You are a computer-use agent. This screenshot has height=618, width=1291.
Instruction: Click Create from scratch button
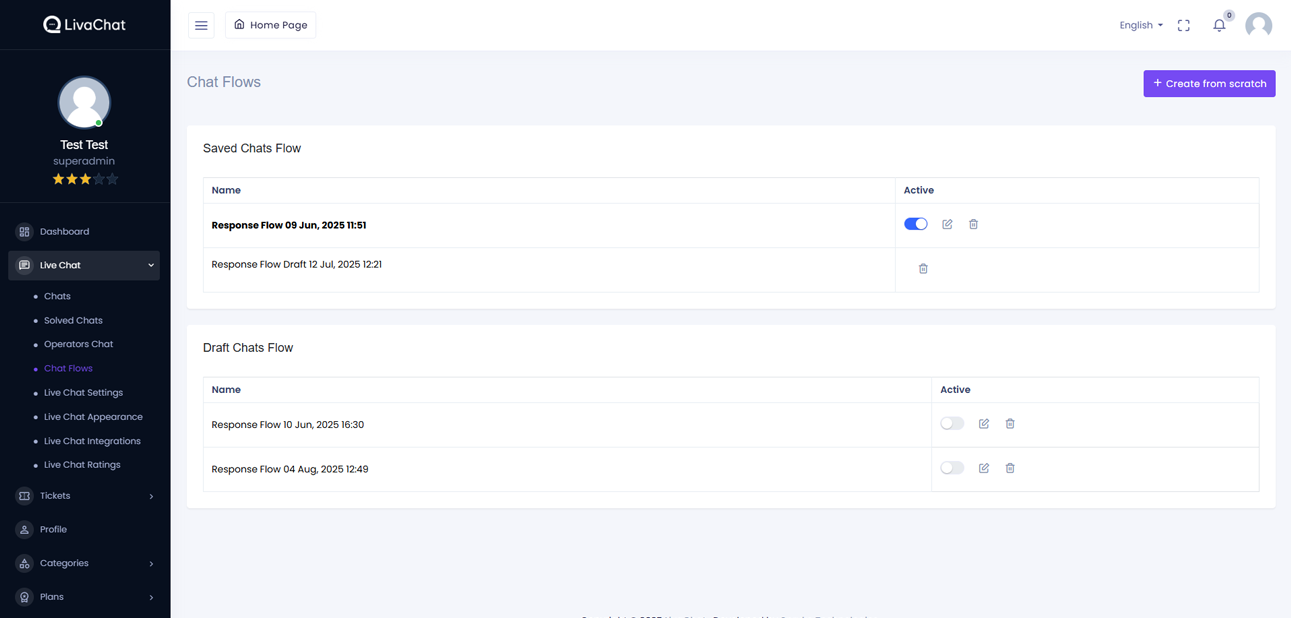point(1209,84)
